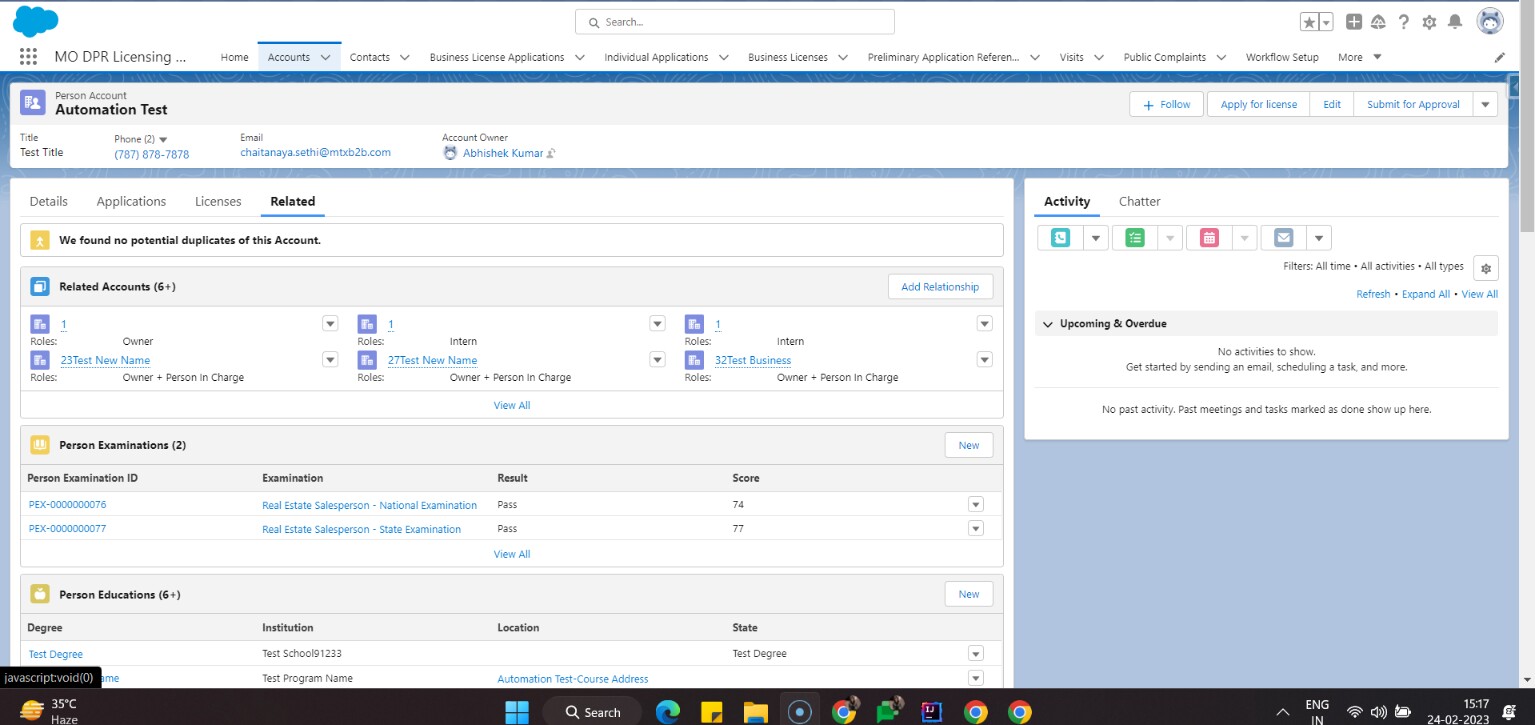Open the App Launcher grid icon

[x=27, y=56]
